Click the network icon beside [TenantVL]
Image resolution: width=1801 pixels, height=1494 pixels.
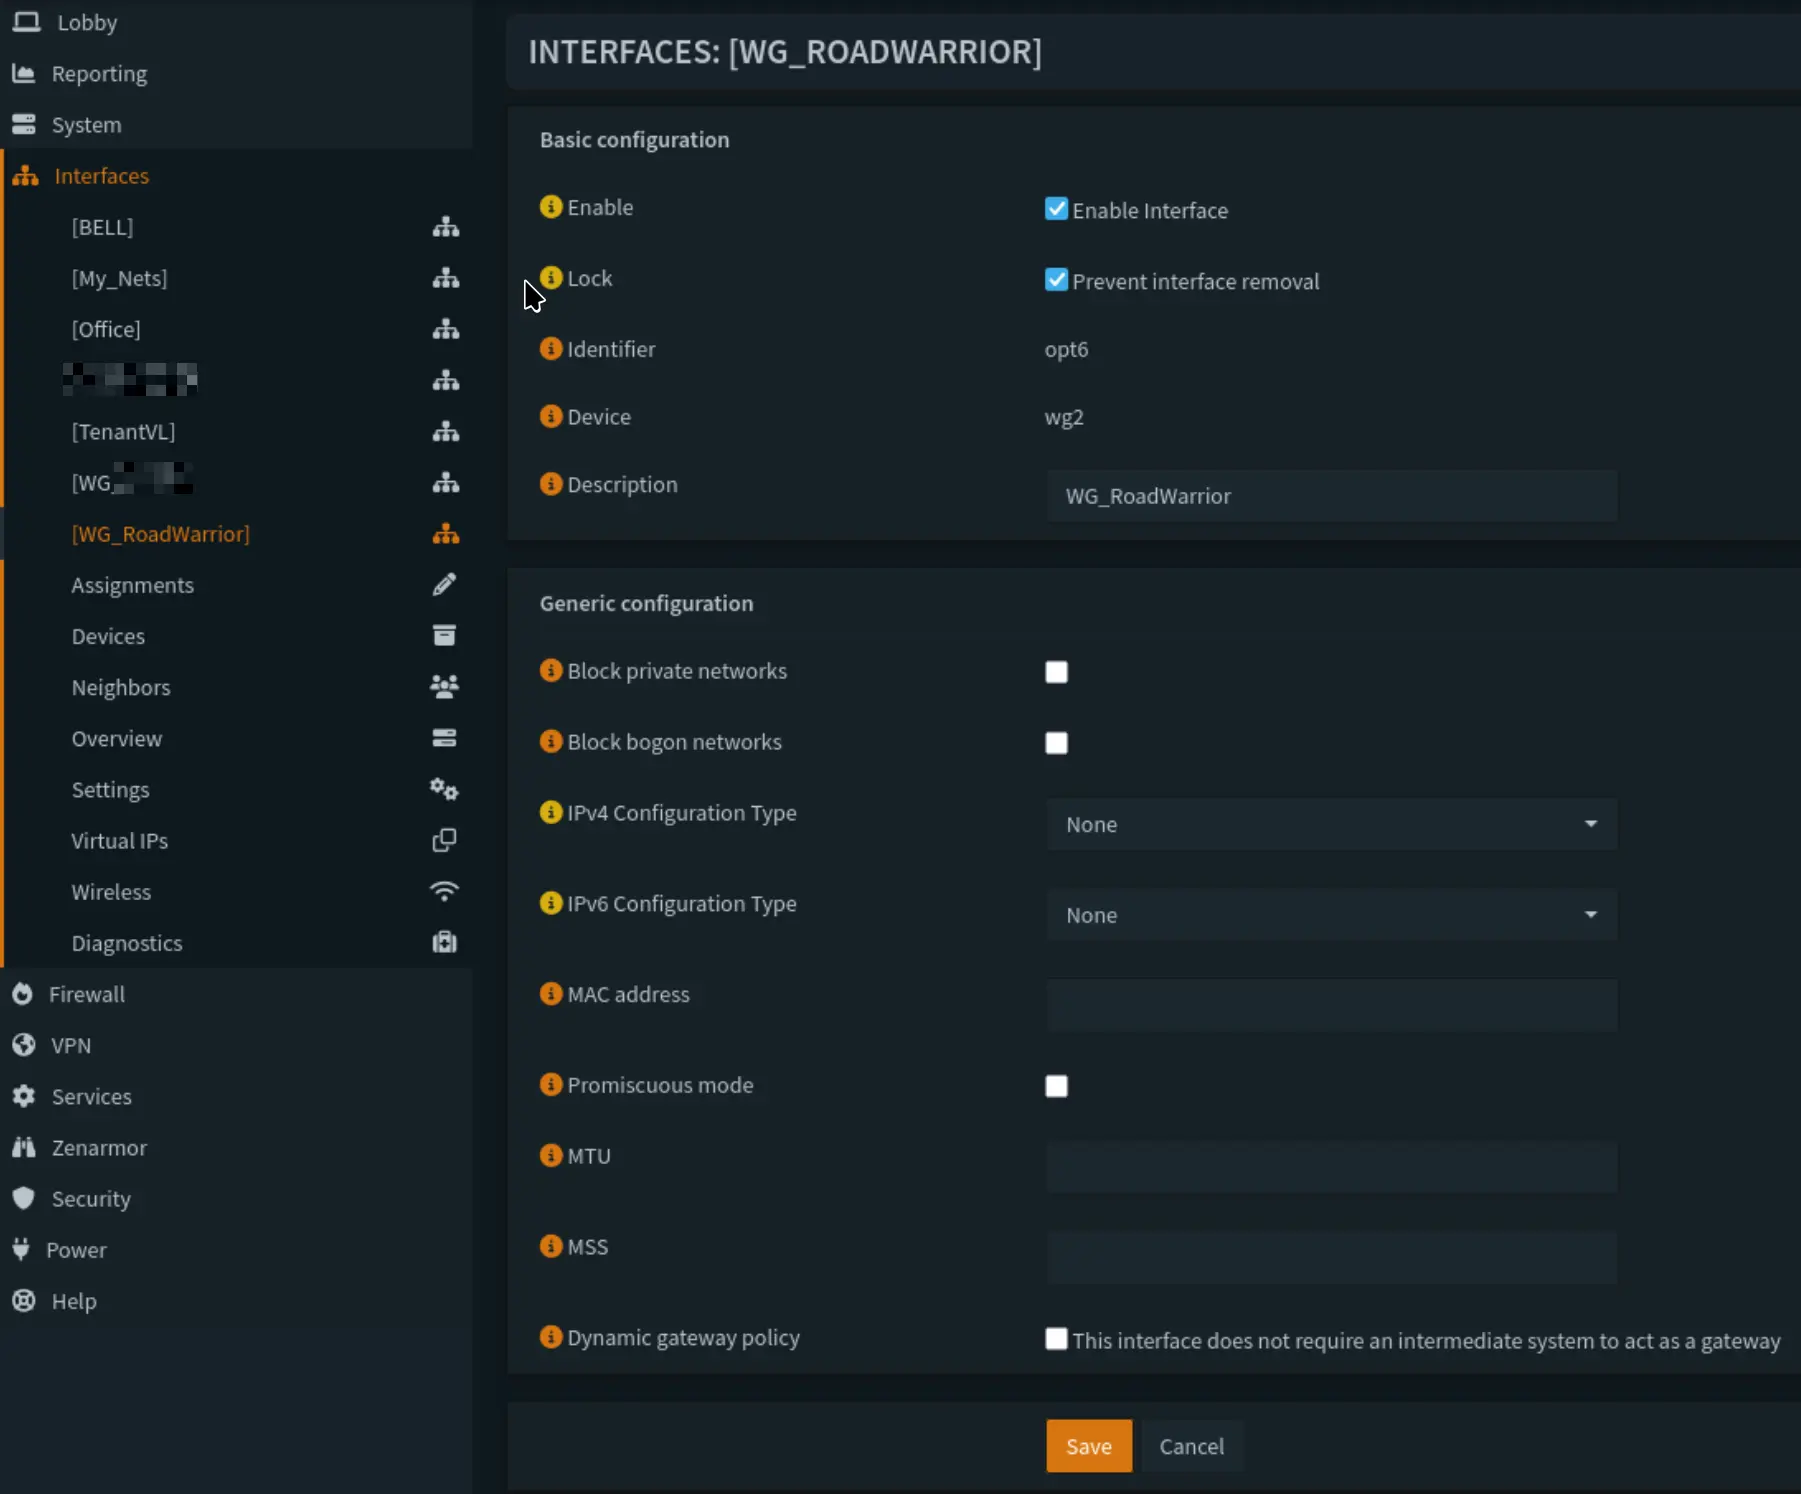point(445,431)
